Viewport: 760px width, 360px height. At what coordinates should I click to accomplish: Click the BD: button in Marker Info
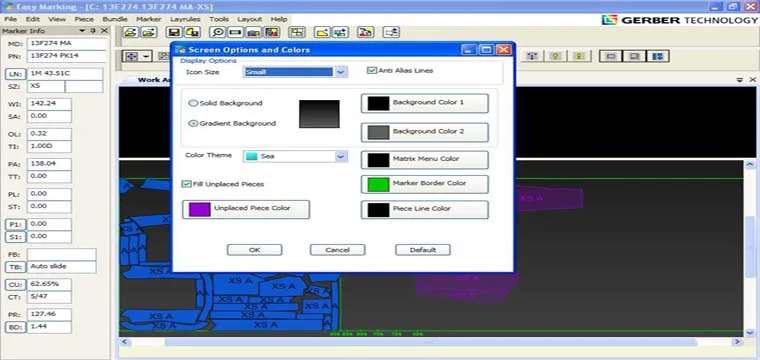pos(16,327)
